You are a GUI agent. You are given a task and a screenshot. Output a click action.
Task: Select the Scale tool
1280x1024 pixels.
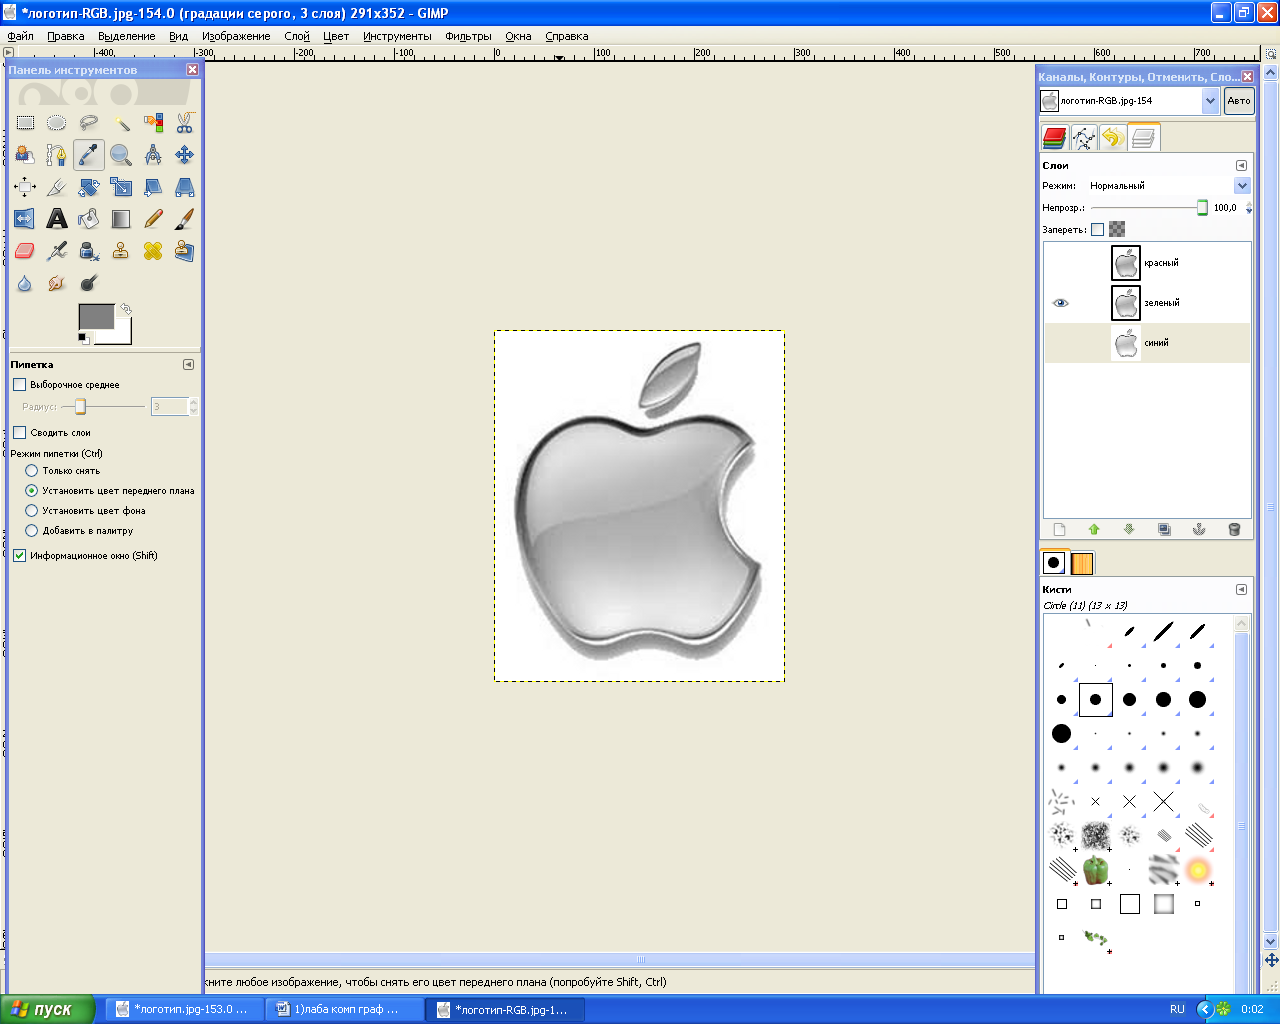(121, 187)
